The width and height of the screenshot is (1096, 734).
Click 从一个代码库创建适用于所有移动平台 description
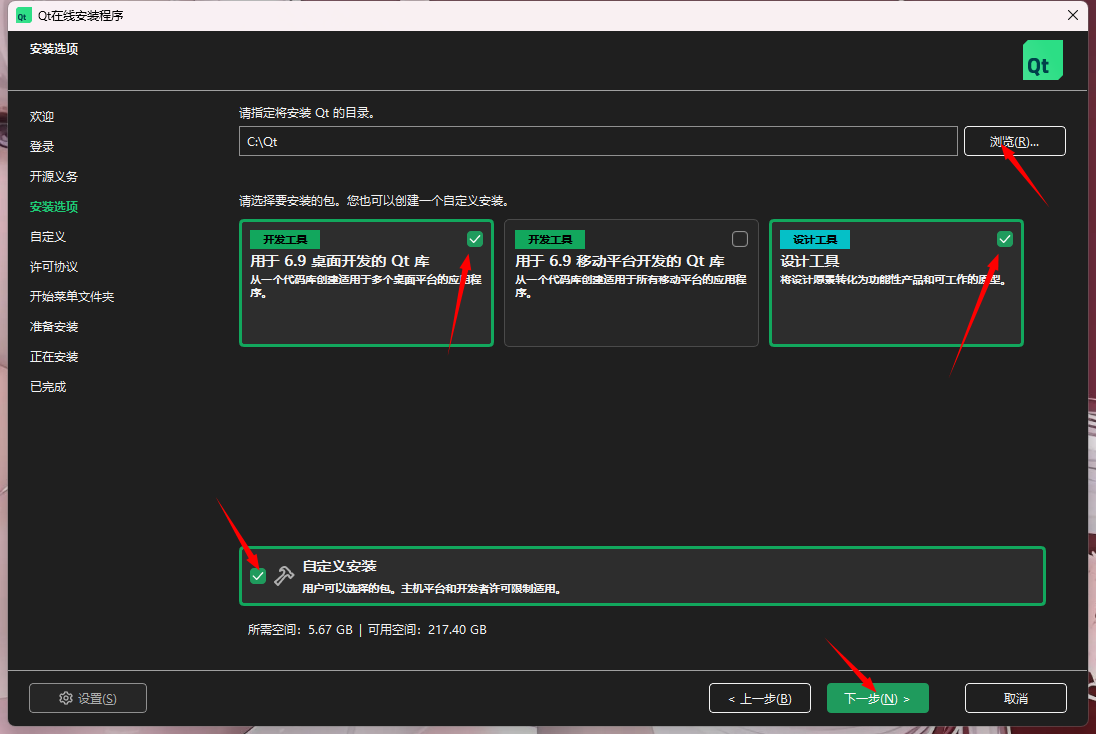[x=630, y=286]
